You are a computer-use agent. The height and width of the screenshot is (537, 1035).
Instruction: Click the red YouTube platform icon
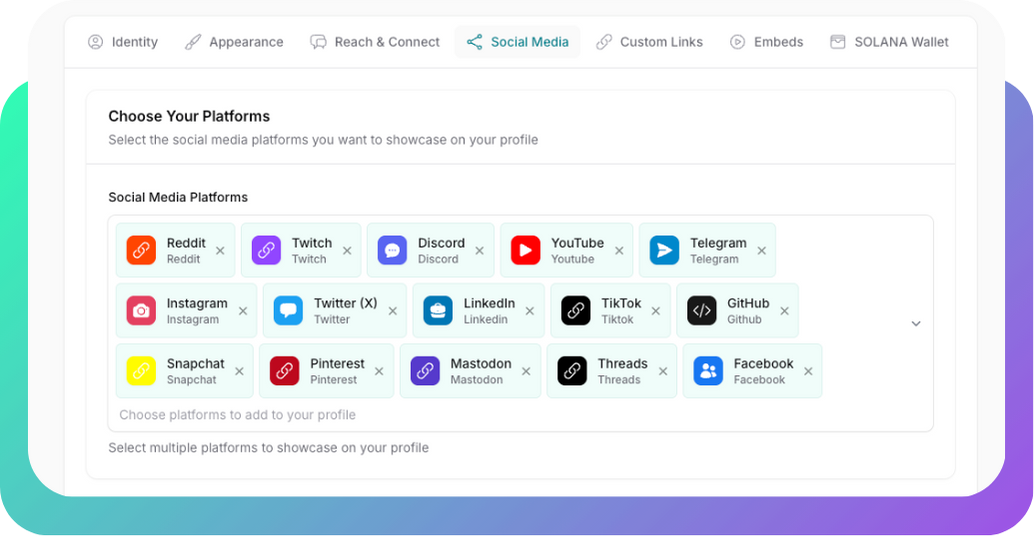525,250
